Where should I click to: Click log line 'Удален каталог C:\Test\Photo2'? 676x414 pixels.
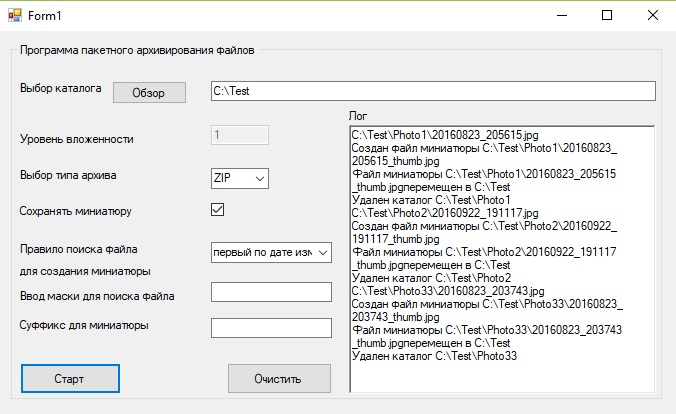coord(431,278)
